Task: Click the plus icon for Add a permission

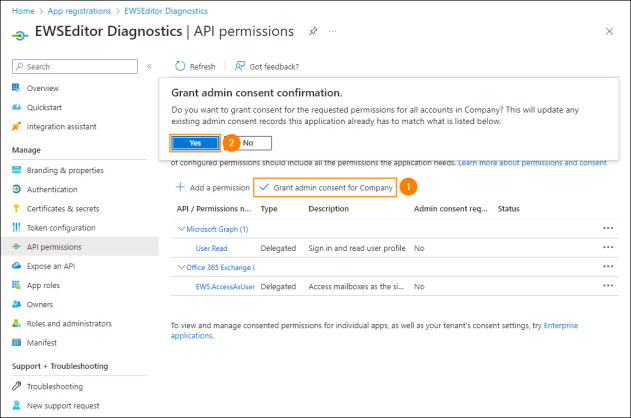Action: pos(180,187)
